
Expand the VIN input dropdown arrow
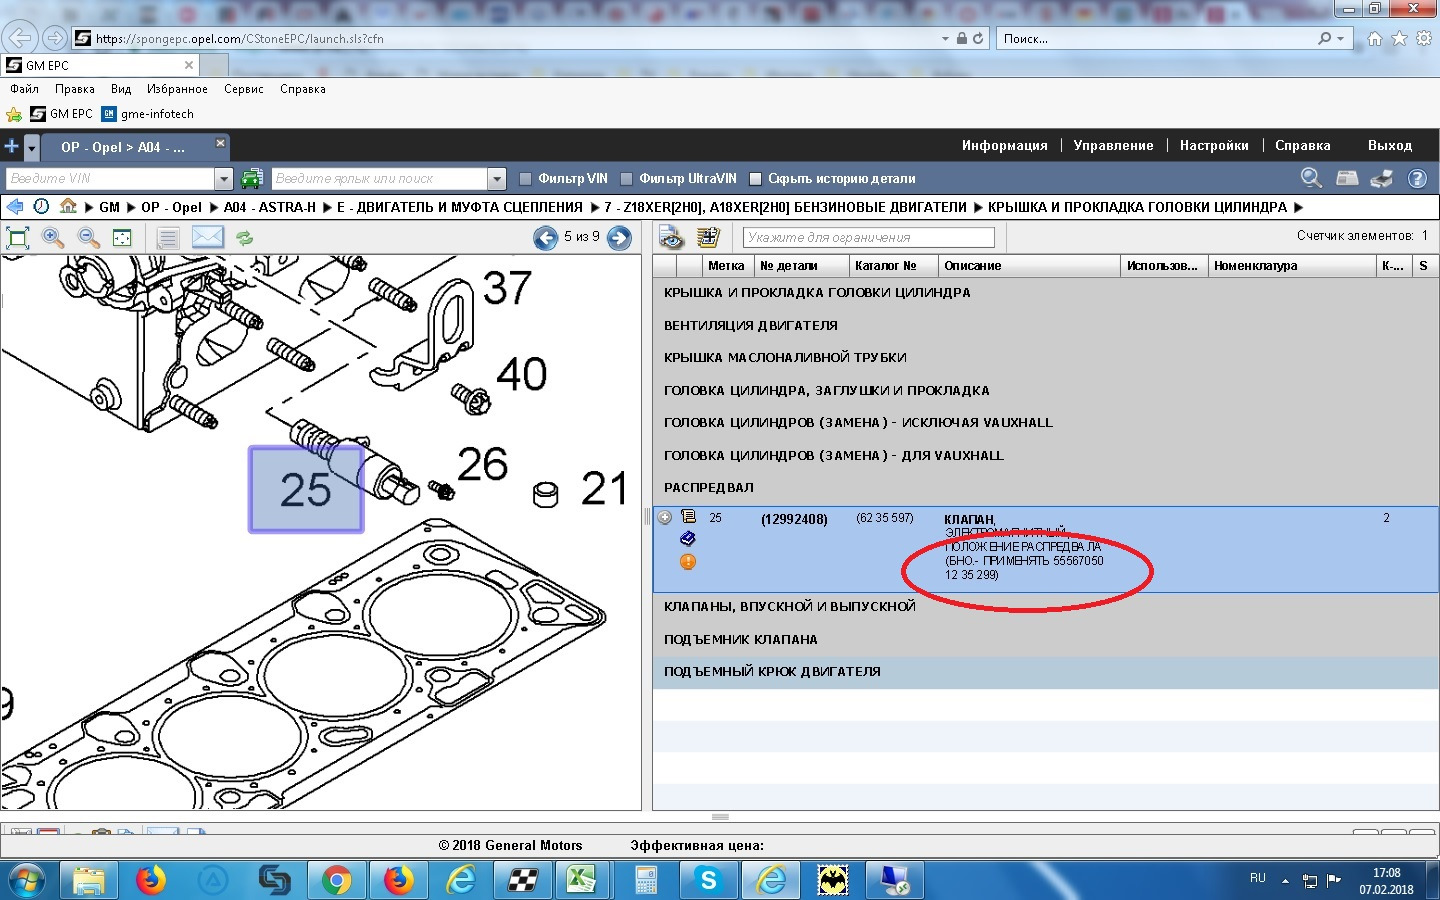point(224,179)
